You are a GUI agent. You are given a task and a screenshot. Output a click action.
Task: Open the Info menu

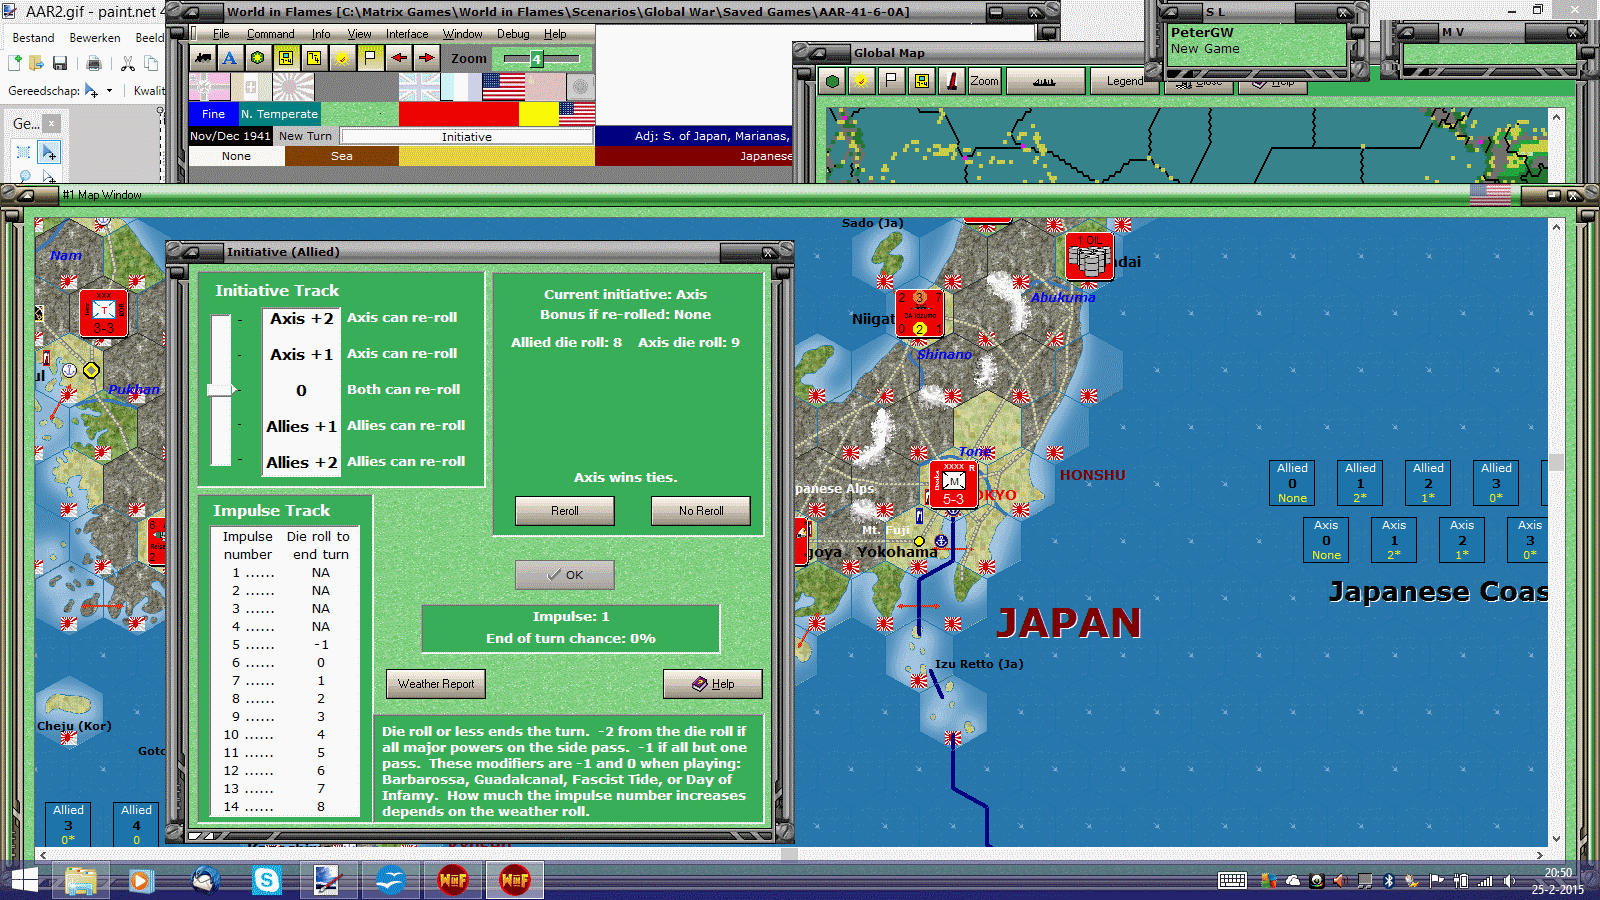tap(321, 34)
